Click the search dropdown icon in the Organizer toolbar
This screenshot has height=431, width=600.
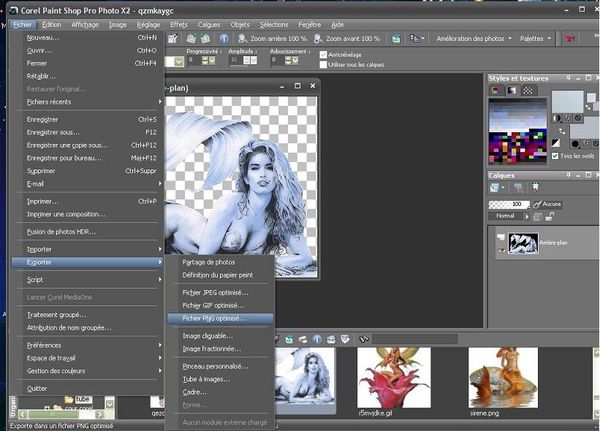[364, 339]
